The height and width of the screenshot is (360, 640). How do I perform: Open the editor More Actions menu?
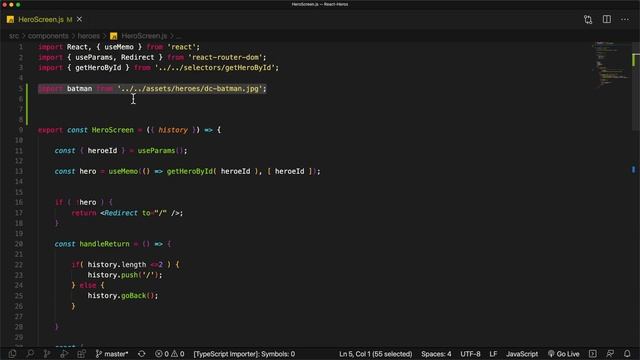coord(625,19)
